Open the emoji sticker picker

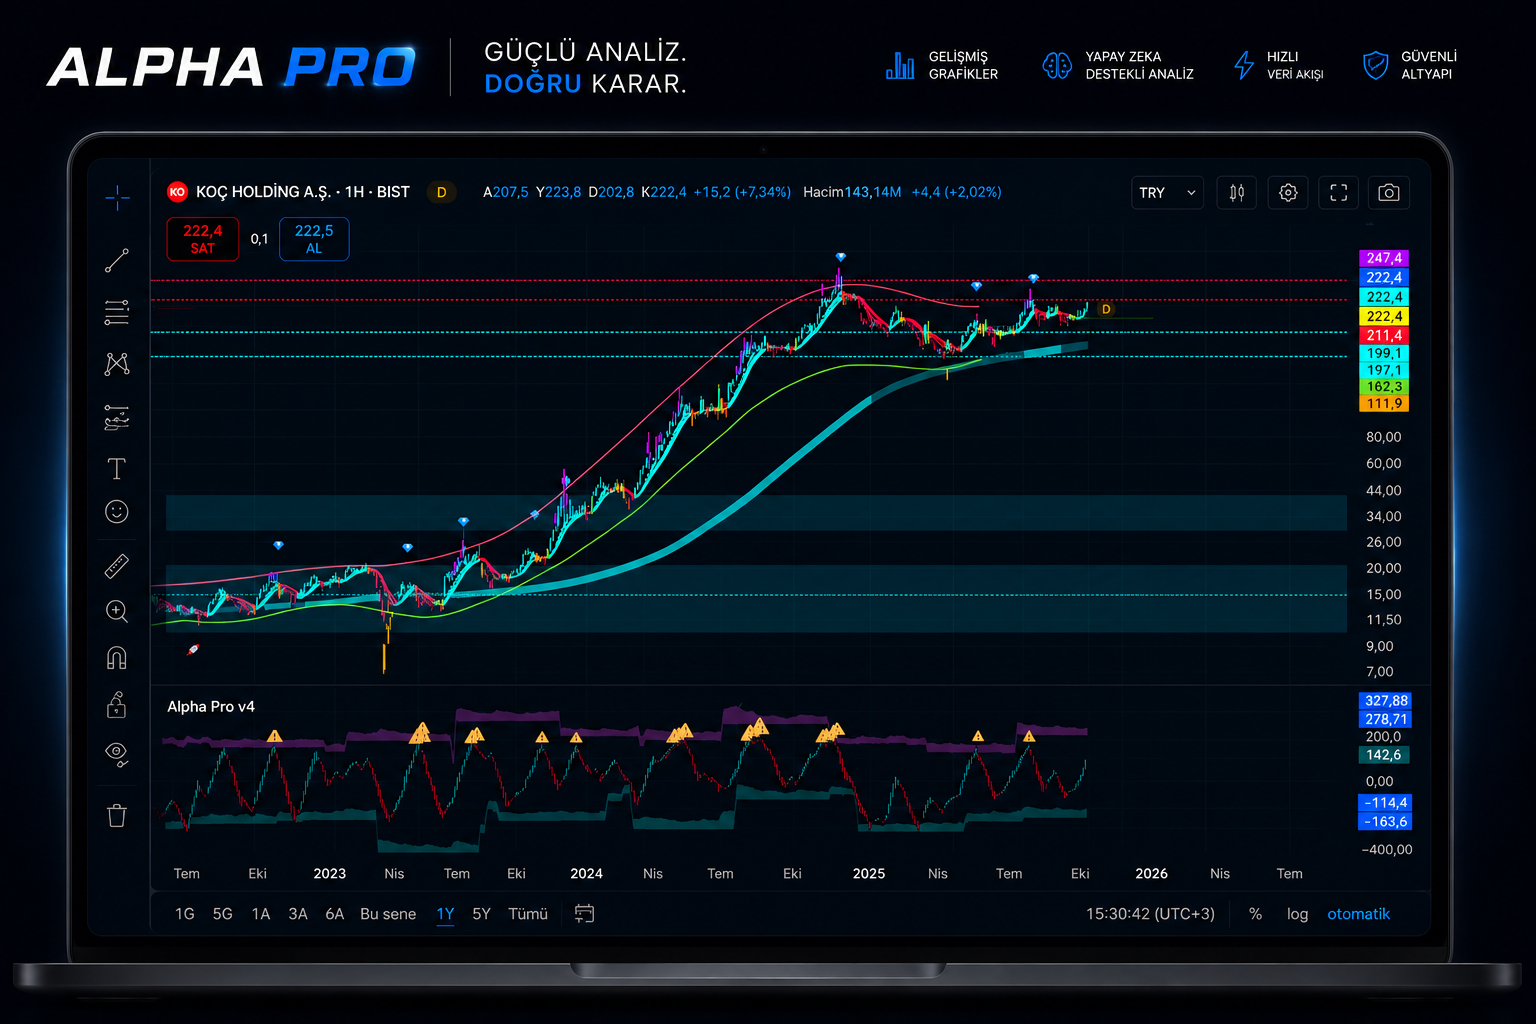point(117,512)
